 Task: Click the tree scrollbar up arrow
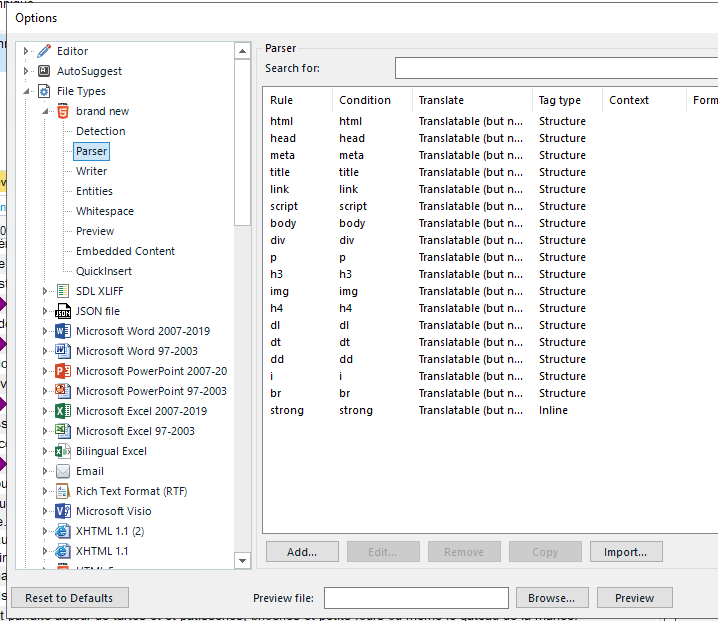(x=242, y=51)
